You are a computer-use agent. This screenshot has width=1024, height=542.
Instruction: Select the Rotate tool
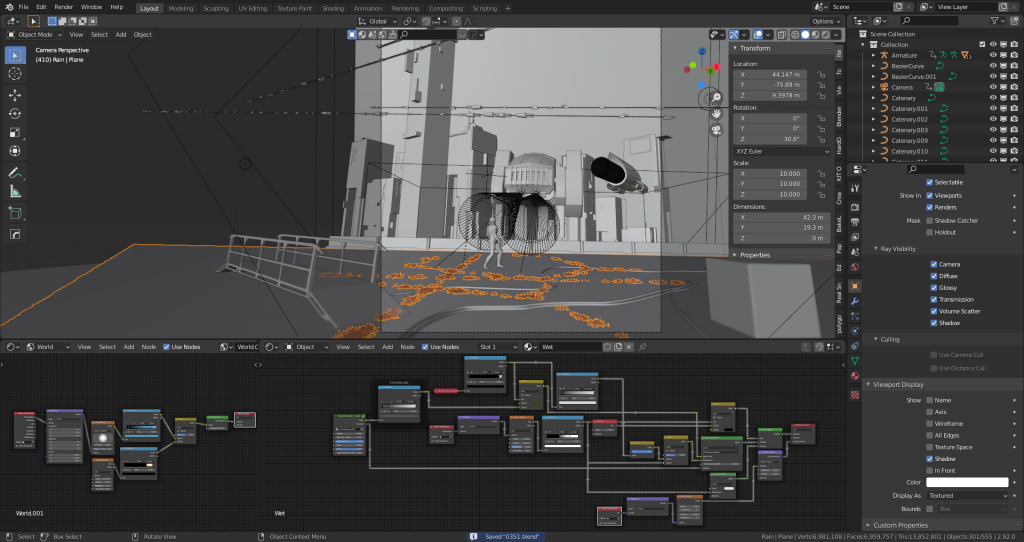tap(15, 114)
